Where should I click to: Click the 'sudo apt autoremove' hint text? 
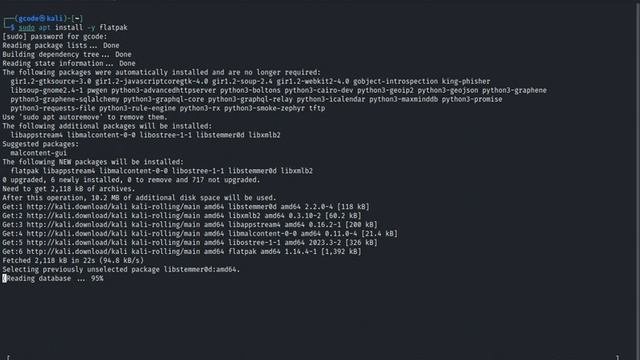[x=61, y=117]
